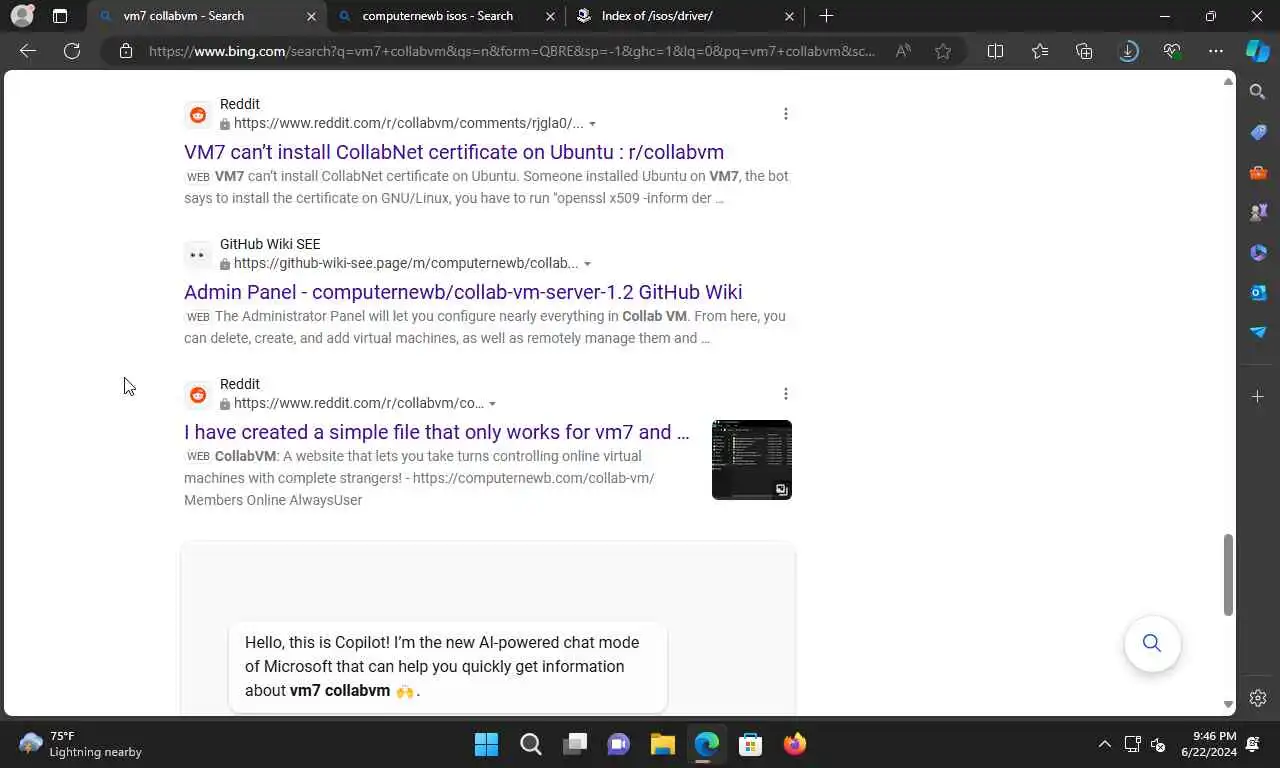Open Microsoft Store from taskbar
The width and height of the screenshot is (1280, 768).
751,744
